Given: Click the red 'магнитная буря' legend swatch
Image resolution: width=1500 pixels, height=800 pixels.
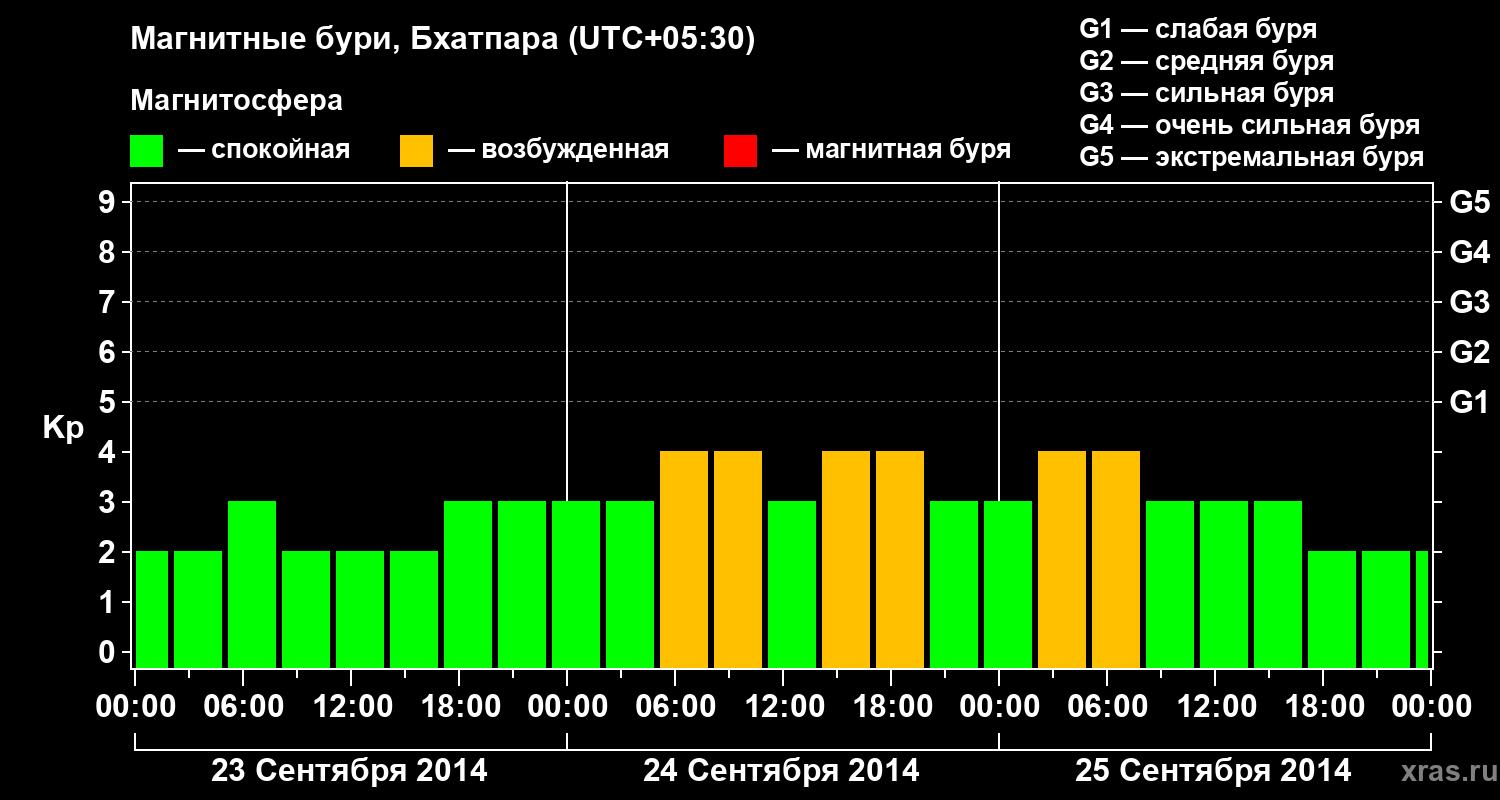Looking at the screenshot, I should coord(740,151).
